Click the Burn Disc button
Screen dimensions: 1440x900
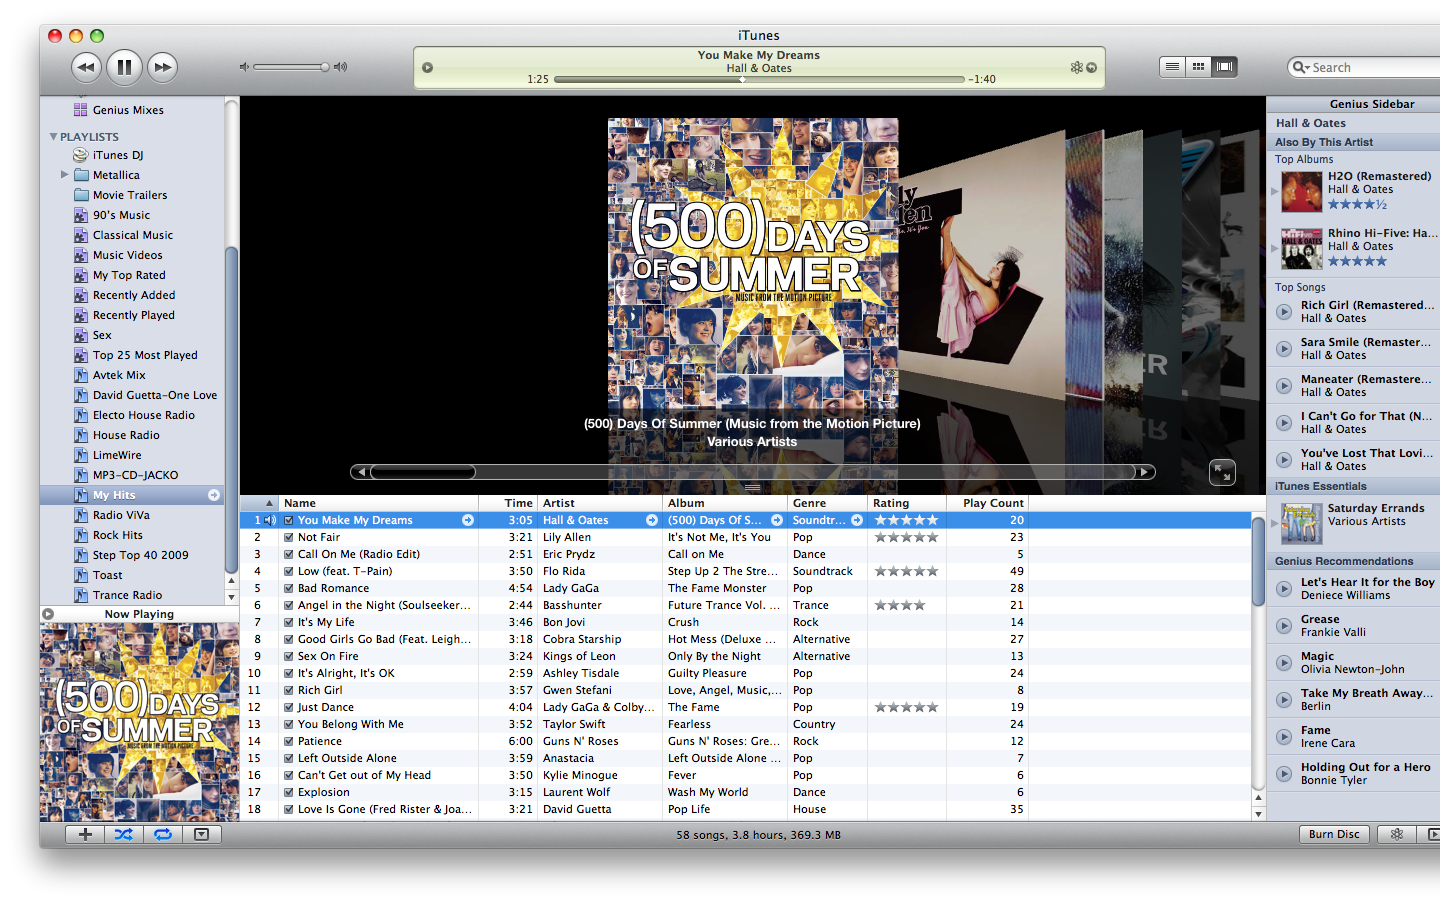click(1334, 834)
